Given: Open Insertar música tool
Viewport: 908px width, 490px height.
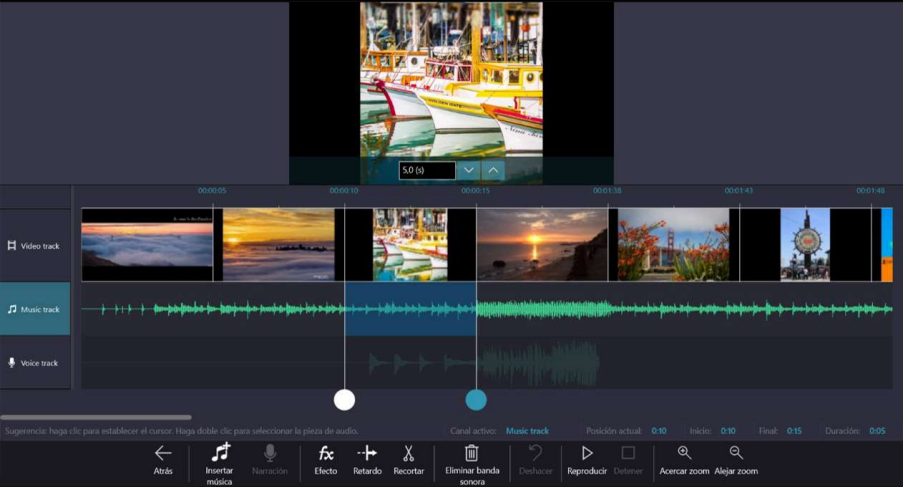Looking at the screenshot, I should [x=220, y=453].
